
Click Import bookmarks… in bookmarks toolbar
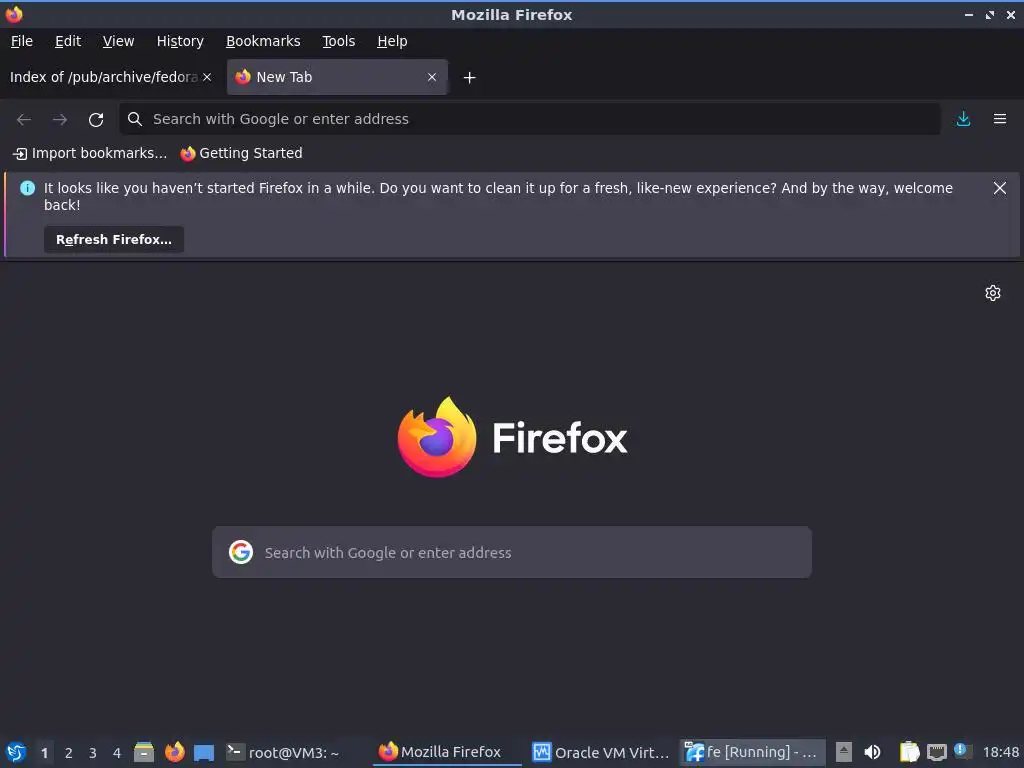click(x=90, y=153)
